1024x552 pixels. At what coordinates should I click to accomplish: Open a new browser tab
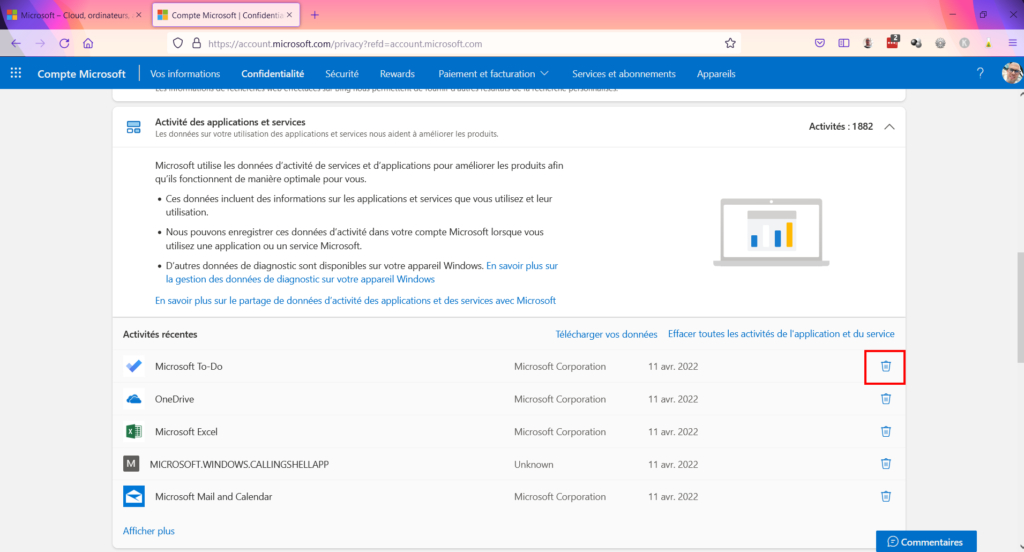[x=315, y=15]
